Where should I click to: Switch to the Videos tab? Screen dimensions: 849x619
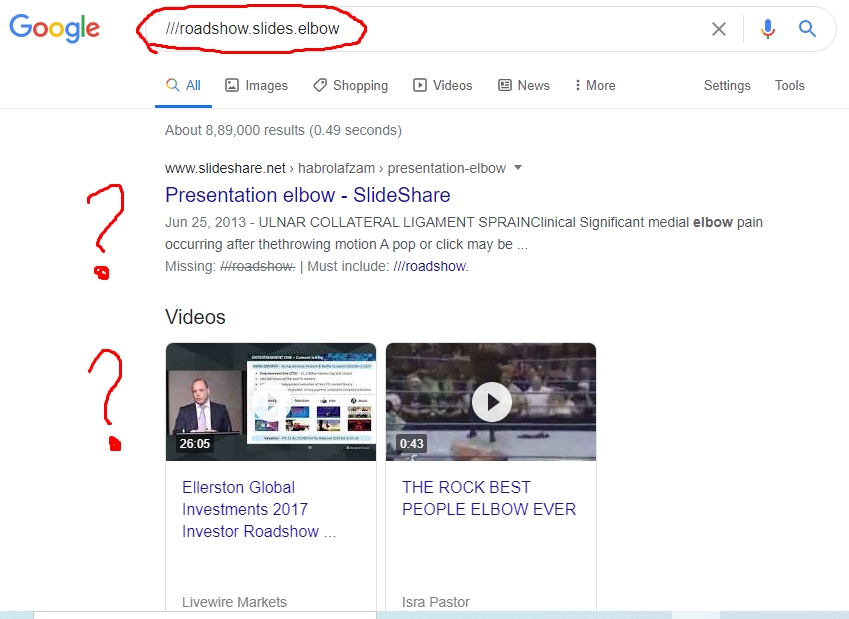(442, 86)
